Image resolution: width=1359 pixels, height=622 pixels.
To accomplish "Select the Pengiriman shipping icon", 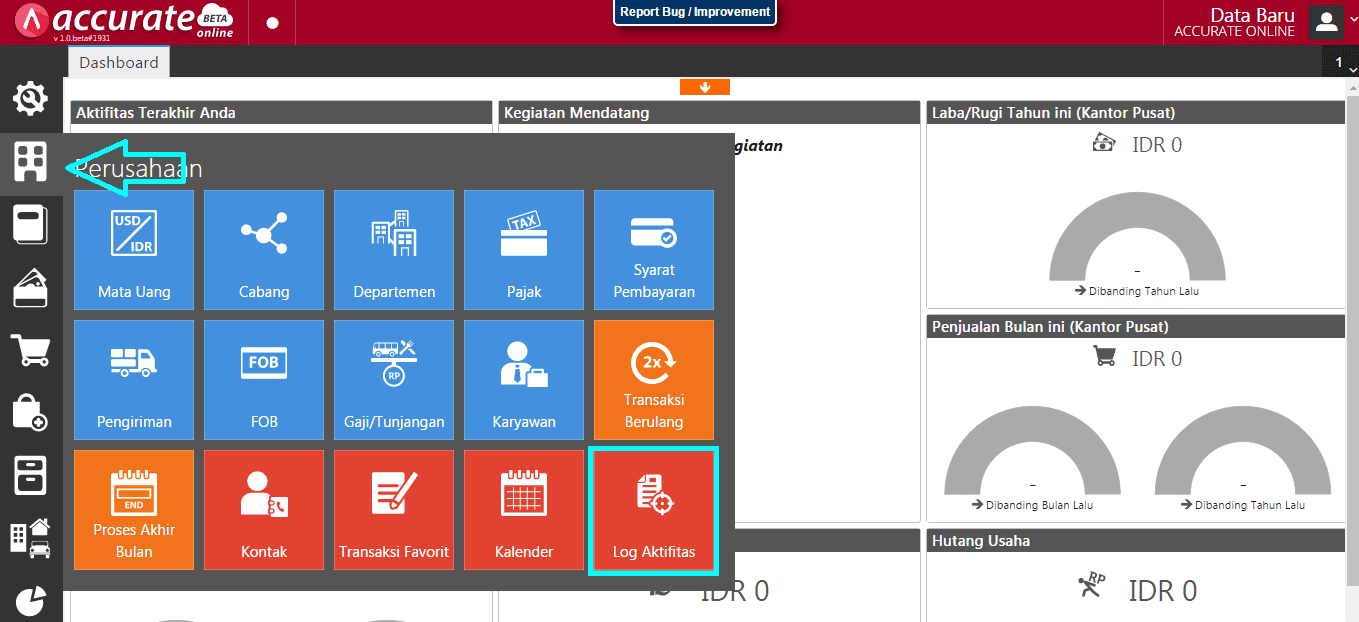I will tap(133, 380).
